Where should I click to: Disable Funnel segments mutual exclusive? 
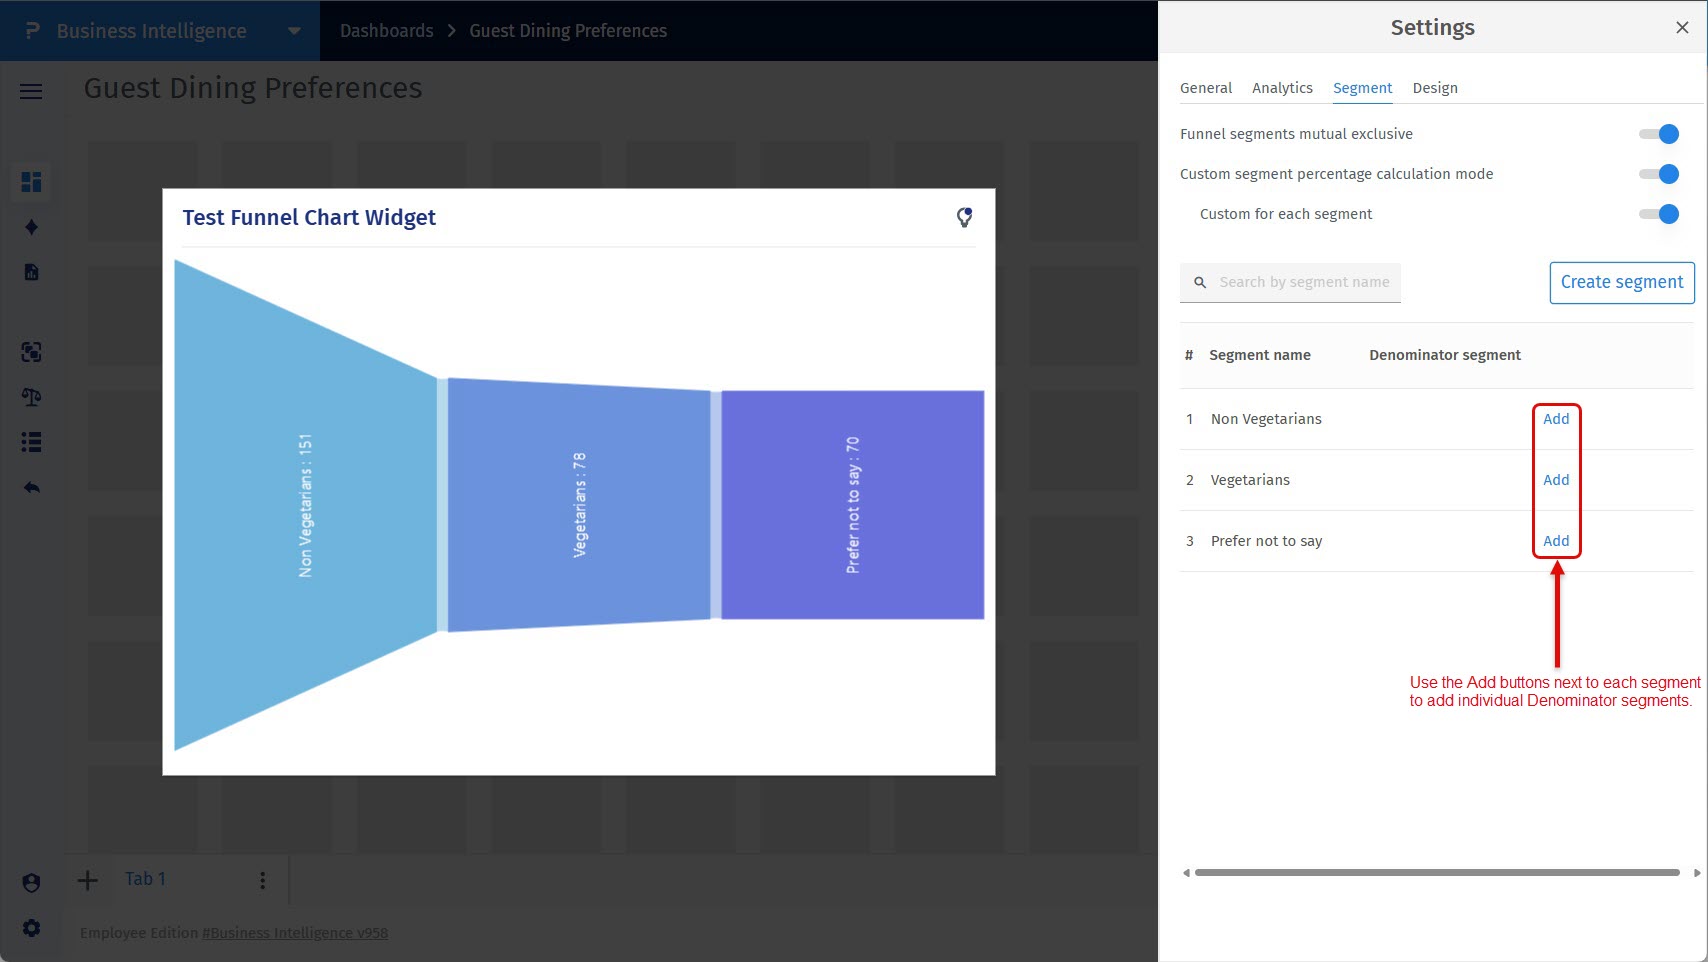coord(1659,133)
